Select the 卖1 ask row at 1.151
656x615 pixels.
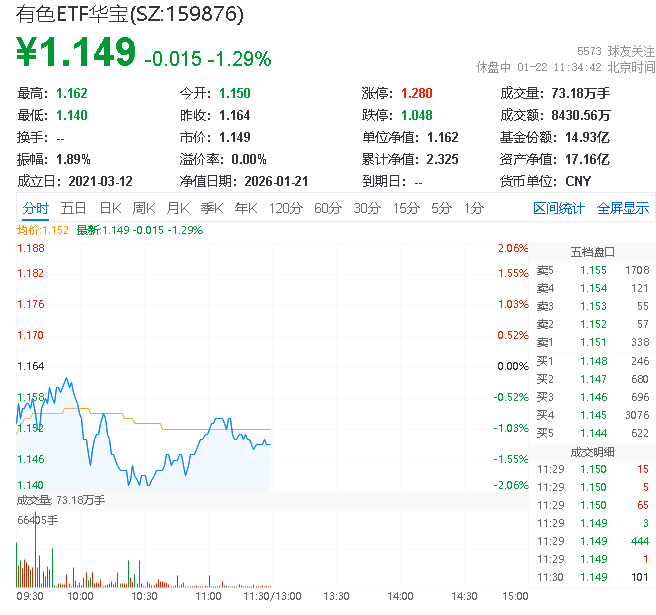click(x=590, y=342)
